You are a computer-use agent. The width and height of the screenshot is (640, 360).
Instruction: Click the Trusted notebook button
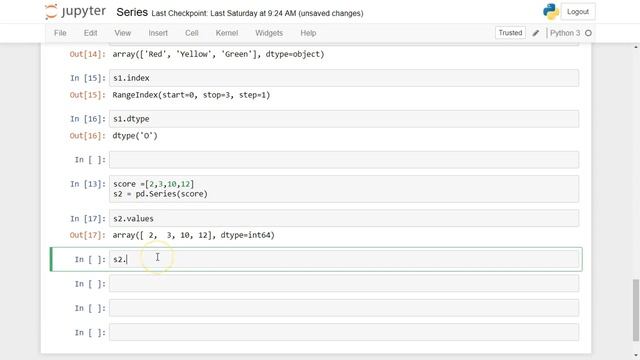coord(510,33)
